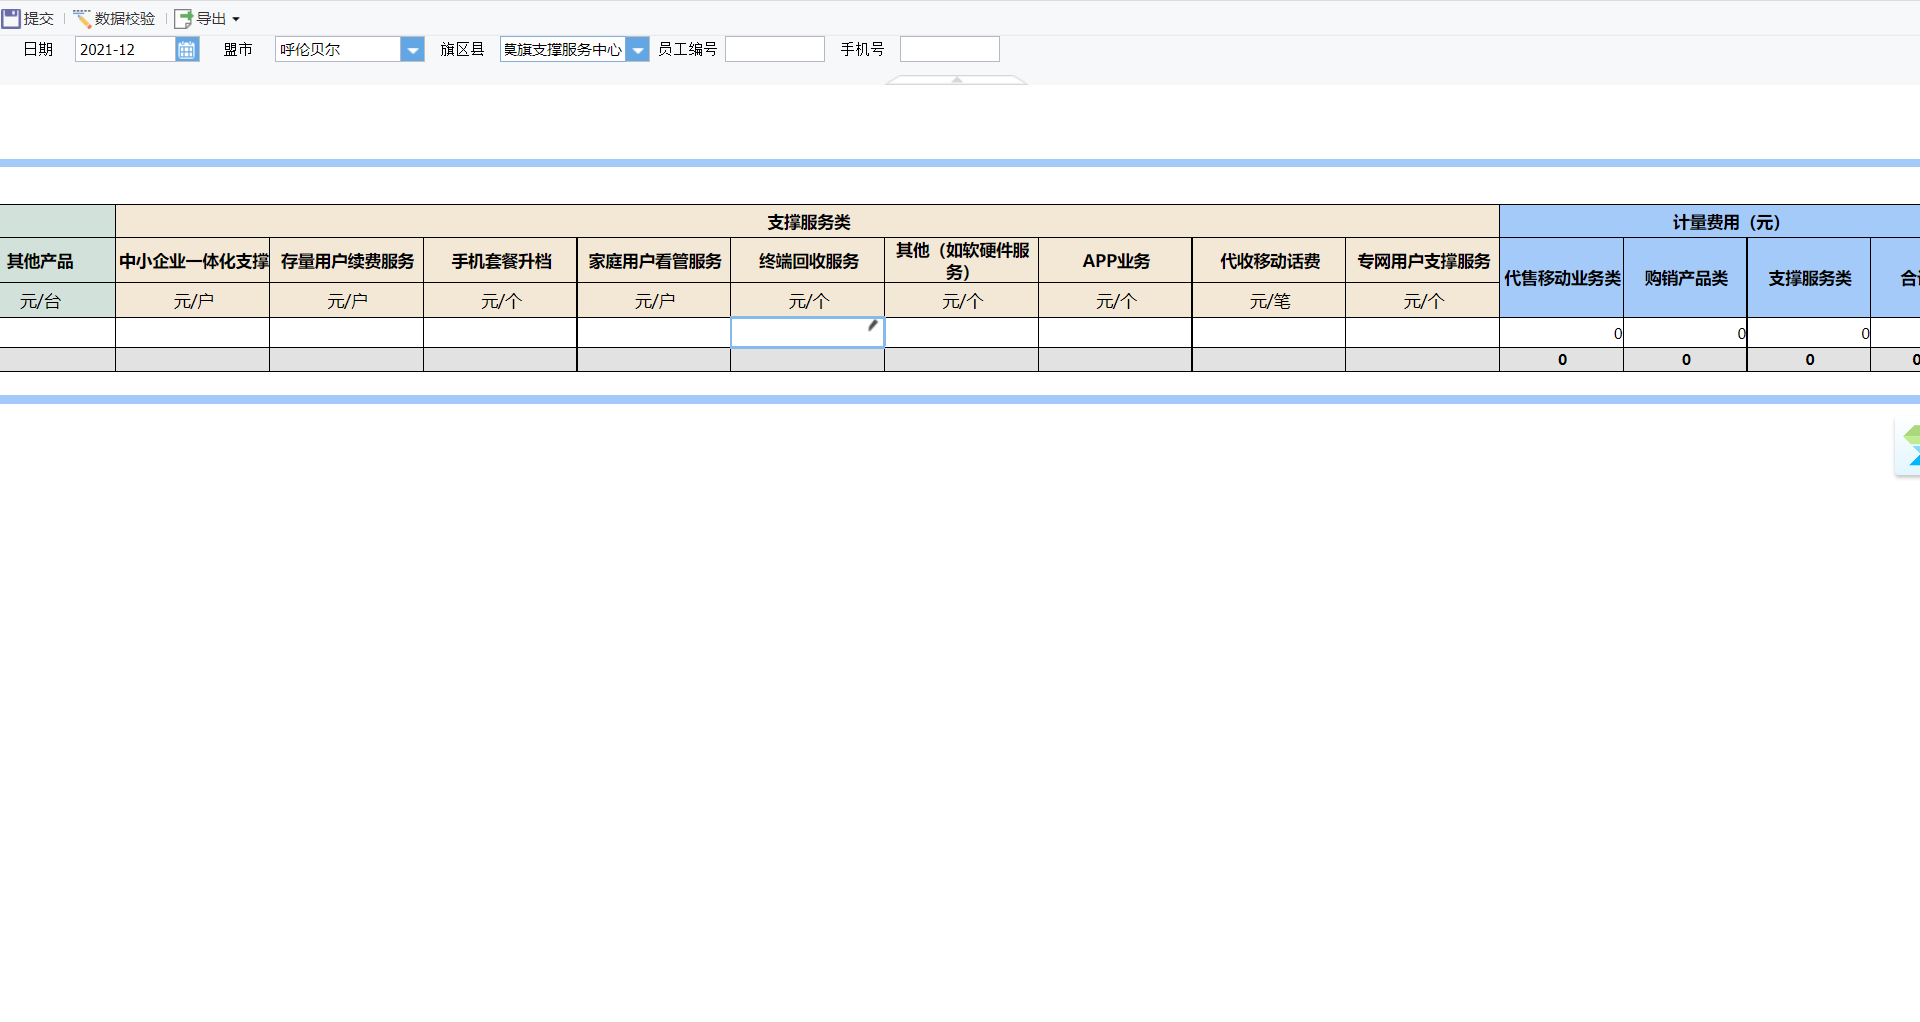Click the floating widget icon at right edge

(x=1908, y=447)
